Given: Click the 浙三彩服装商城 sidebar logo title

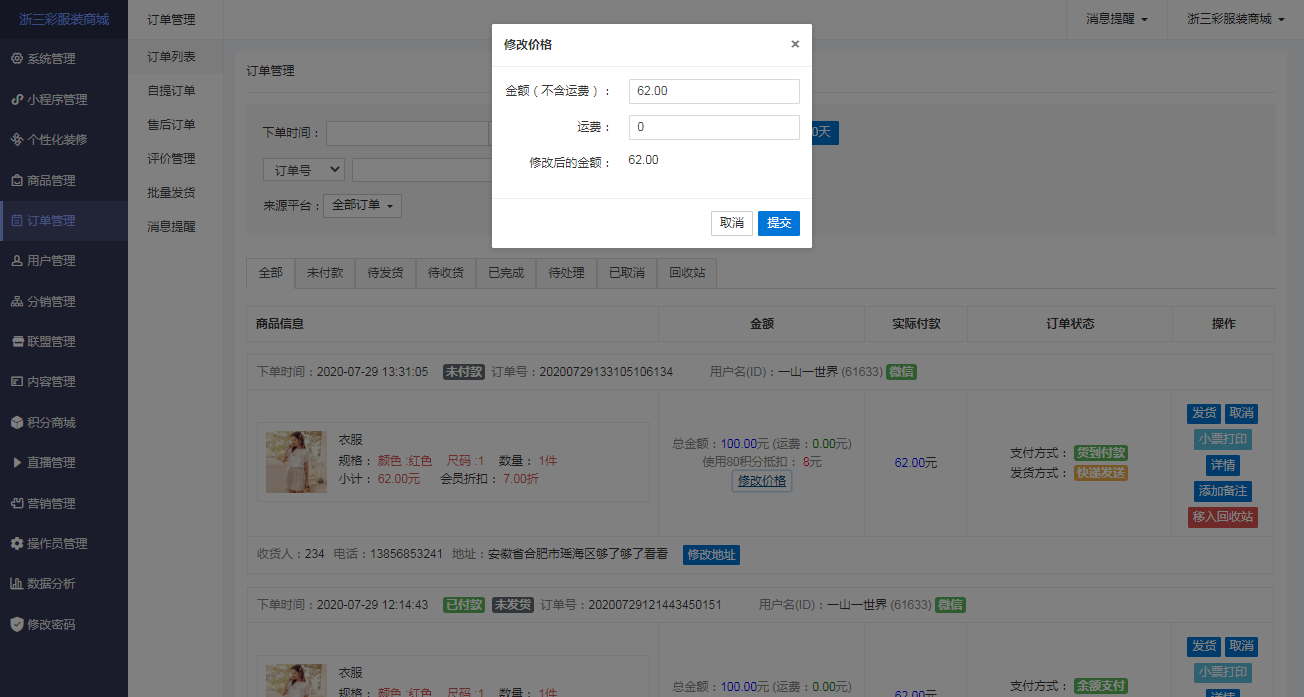Looking at the screenshot, I should click(x=64, y=19).
